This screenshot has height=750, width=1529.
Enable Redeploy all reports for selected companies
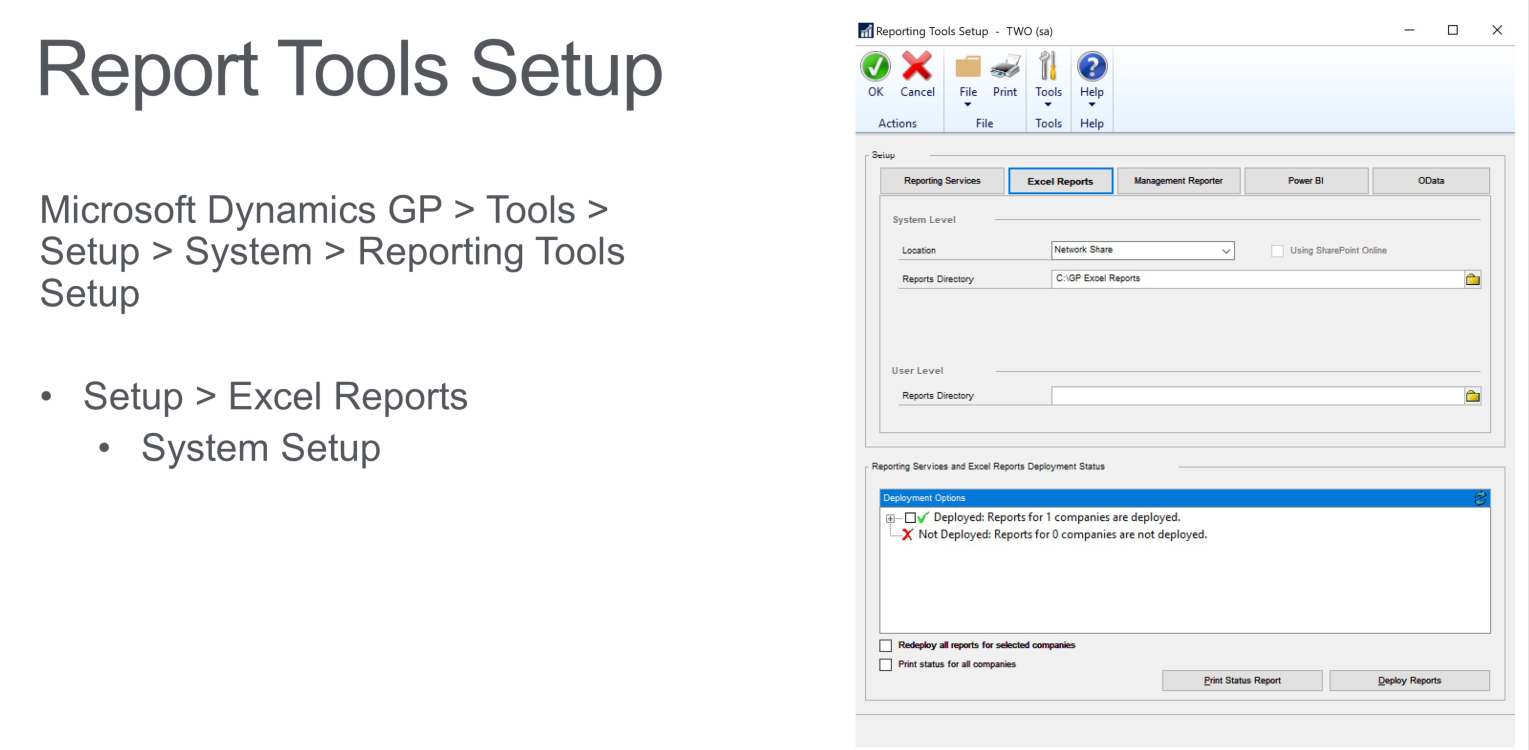[x=885, y=646]
